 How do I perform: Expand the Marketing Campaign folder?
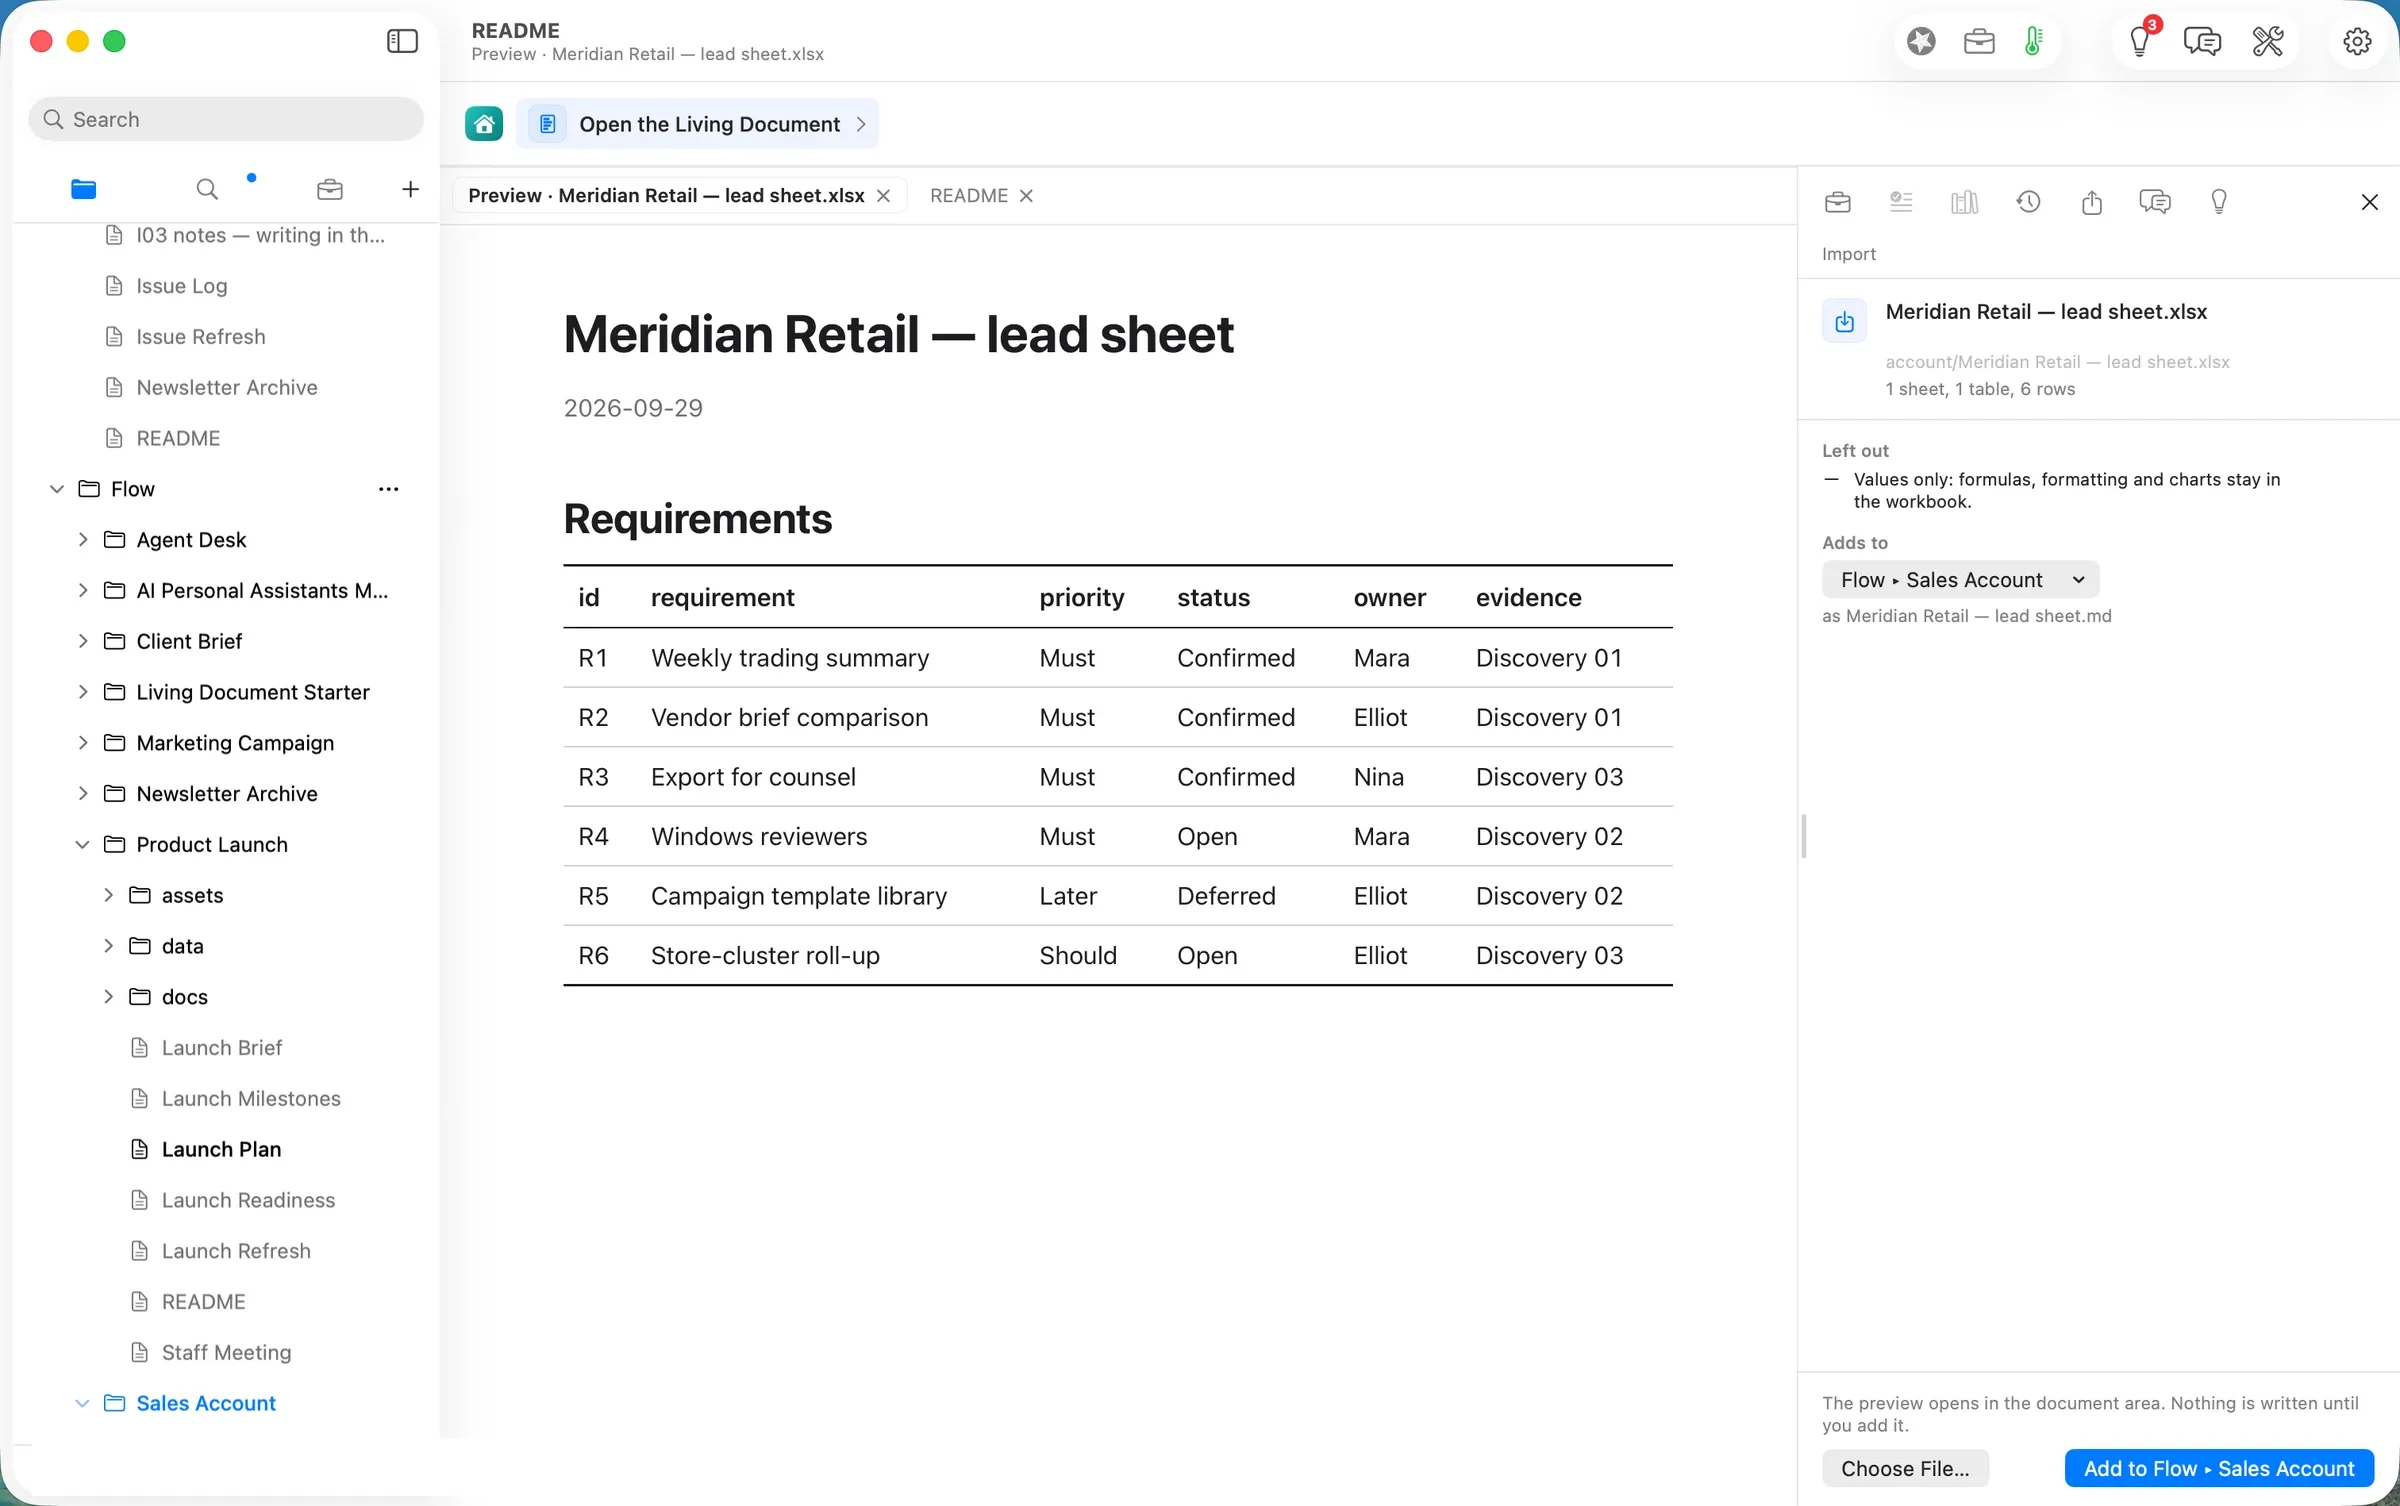click(83, 743)
